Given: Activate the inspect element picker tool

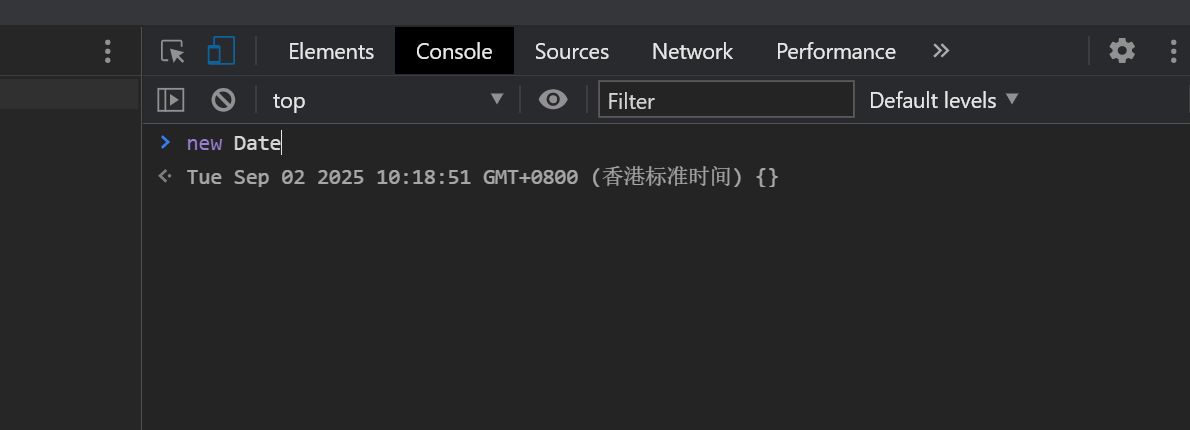Looking at the screenshot, I should coord(173,52).
